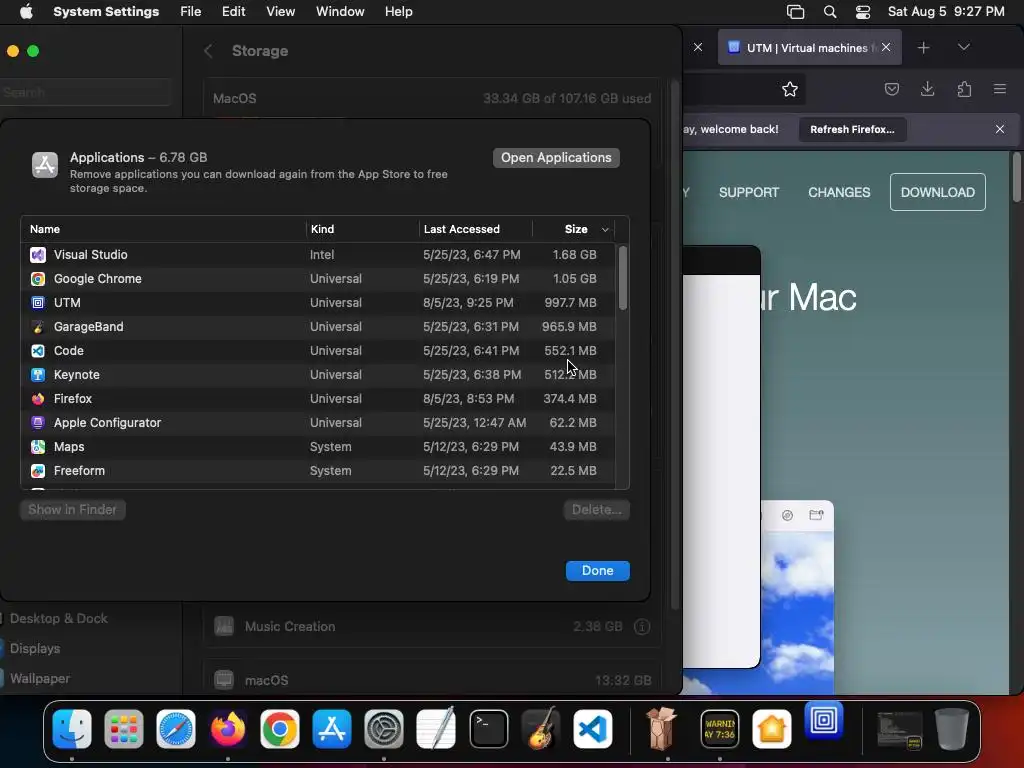Open the Apple menu
The height and width of the screenshot is (768, 1024).
(x=26, y=11)
